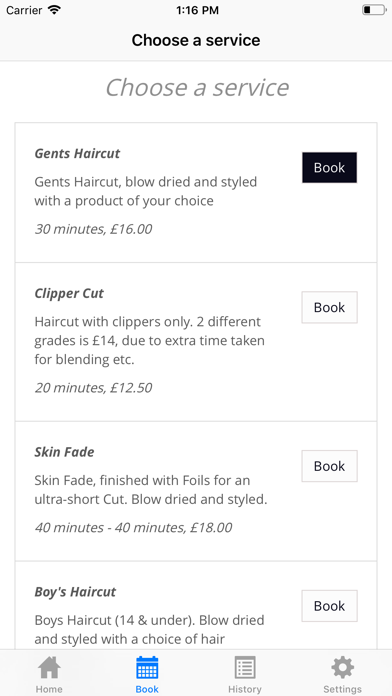Tap the Wi-Fi status icon
Image resolution: width=392 pixels, height=696 pixels.
point(55,10)
